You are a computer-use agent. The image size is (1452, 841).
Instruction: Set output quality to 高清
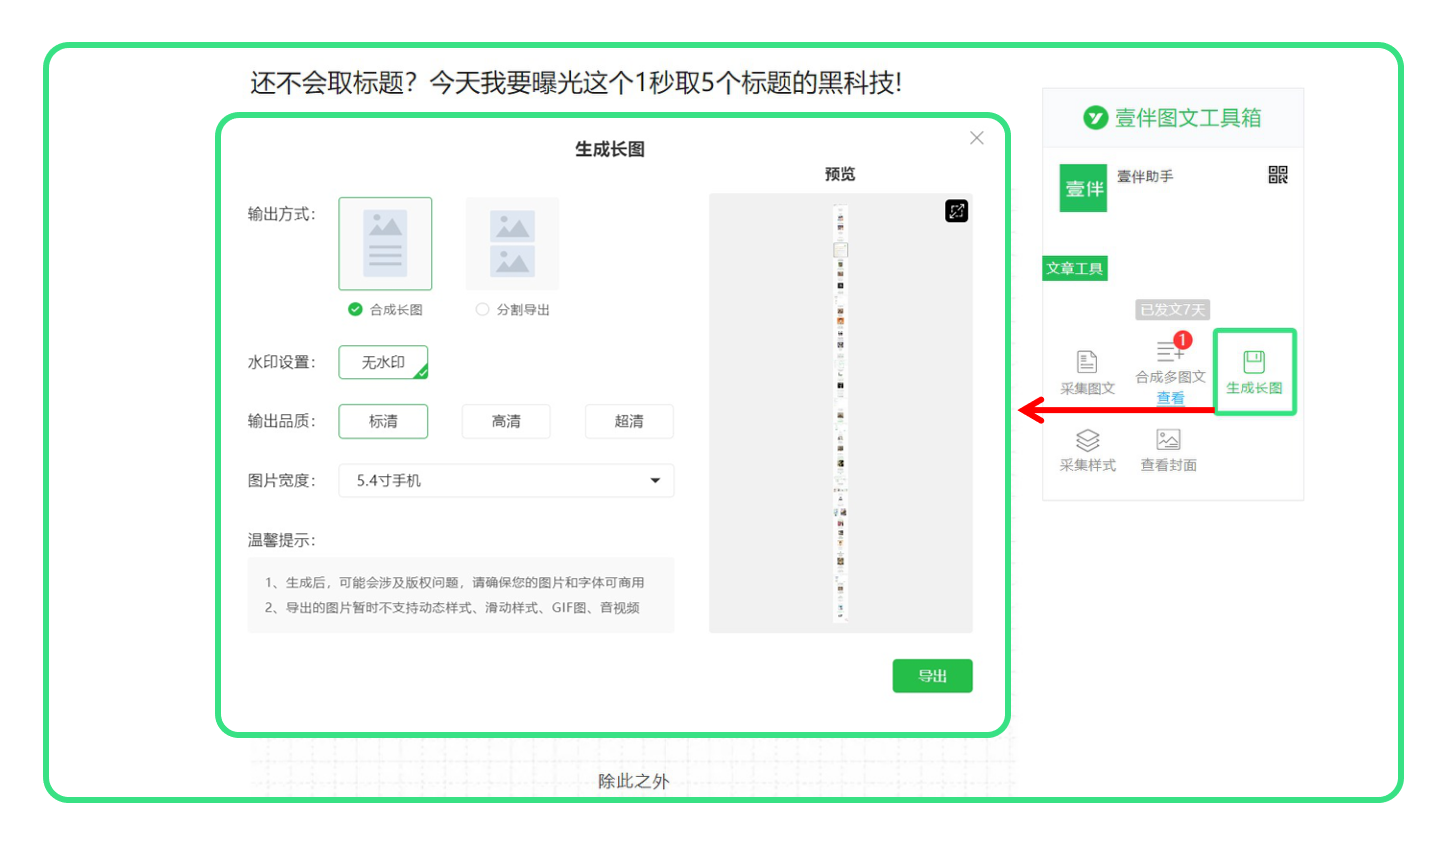pyautogui.click(x=506, y=421)
